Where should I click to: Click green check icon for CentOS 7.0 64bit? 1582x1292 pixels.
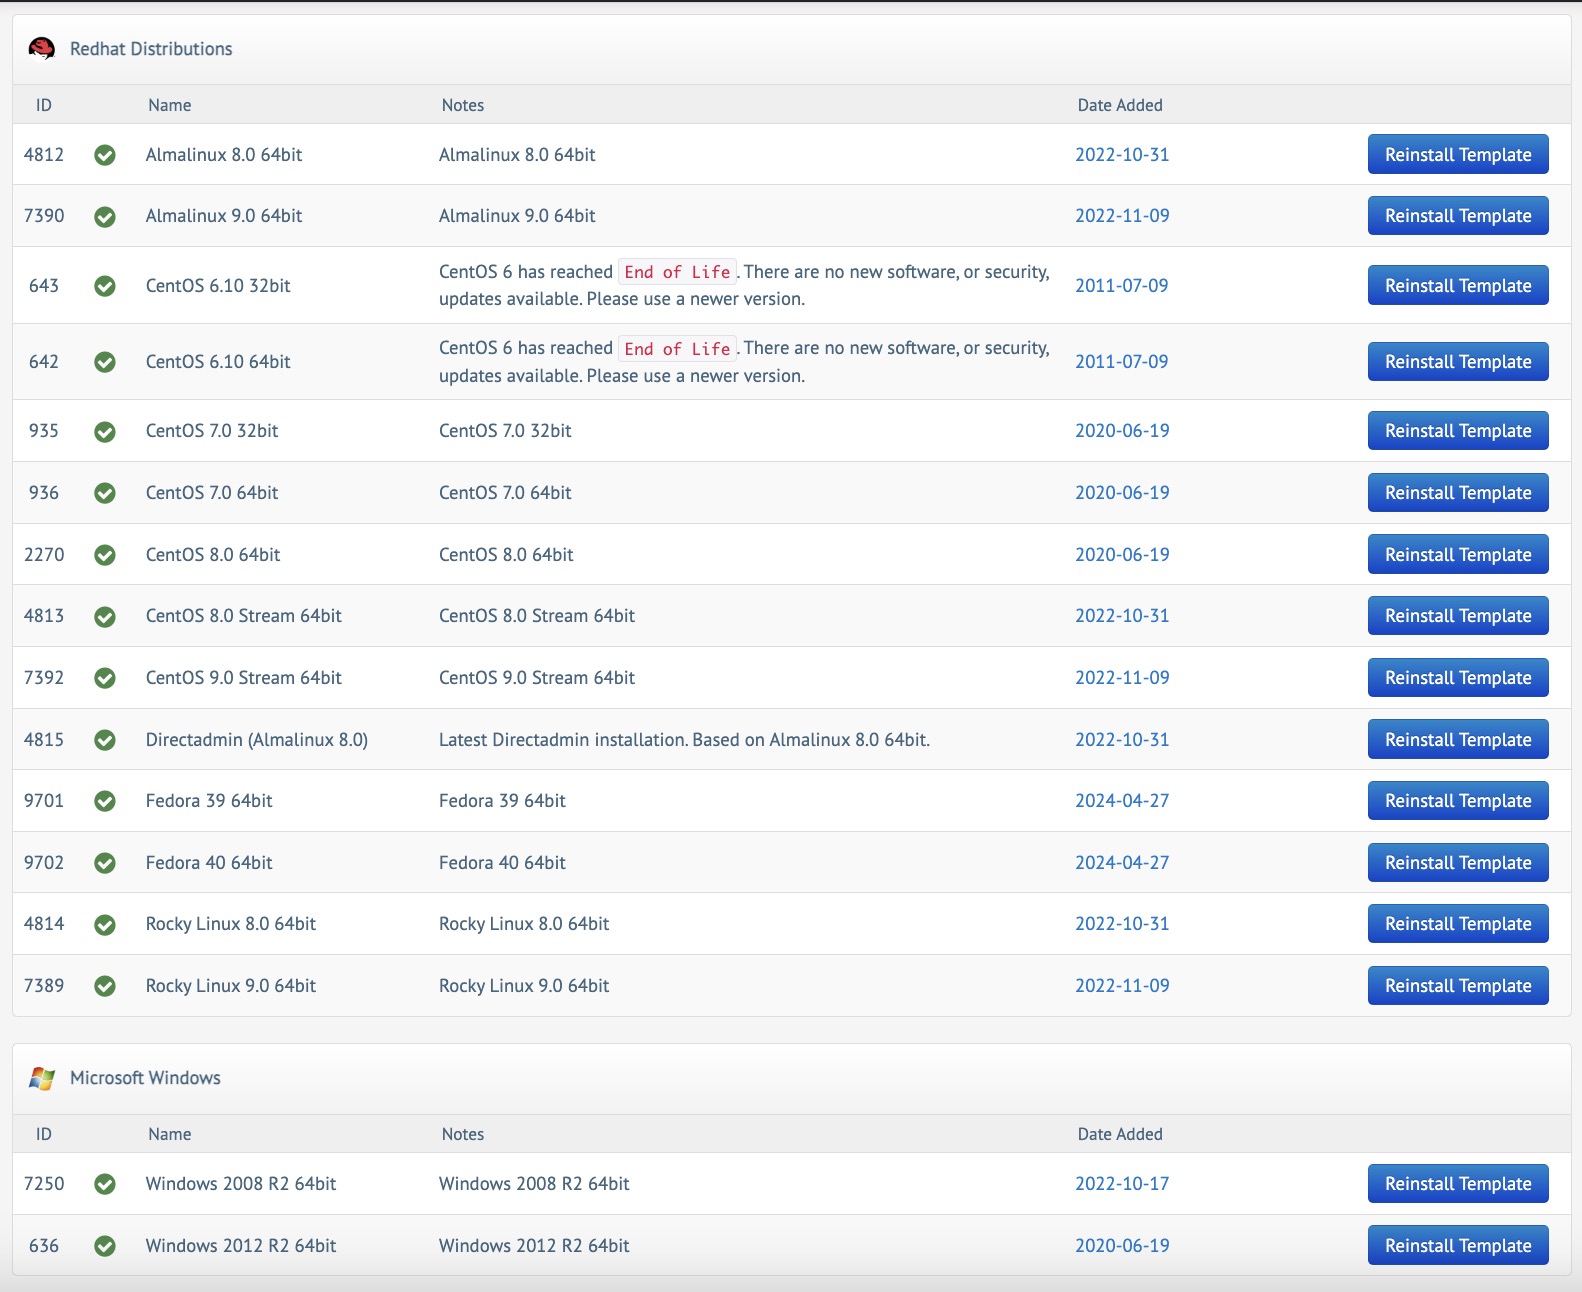tap(105, 493)
